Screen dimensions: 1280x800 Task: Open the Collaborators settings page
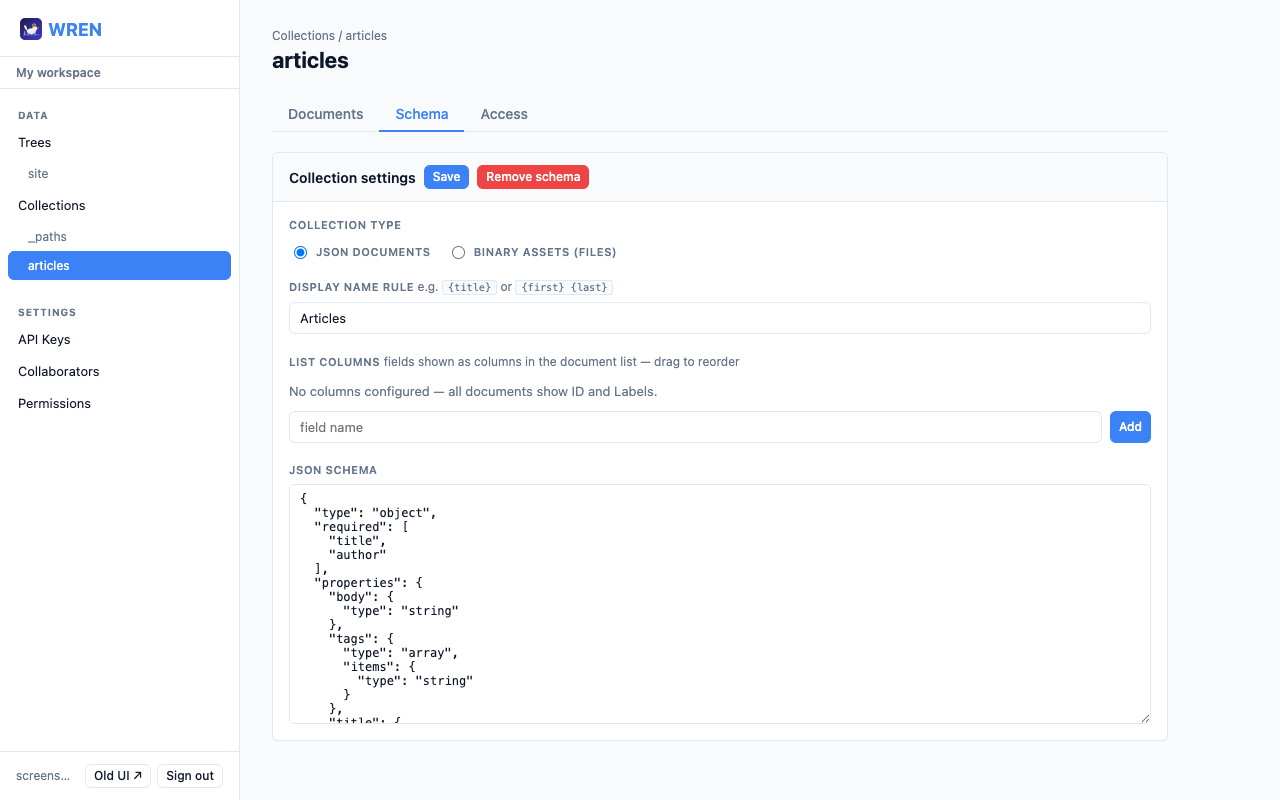click(58, 371)
